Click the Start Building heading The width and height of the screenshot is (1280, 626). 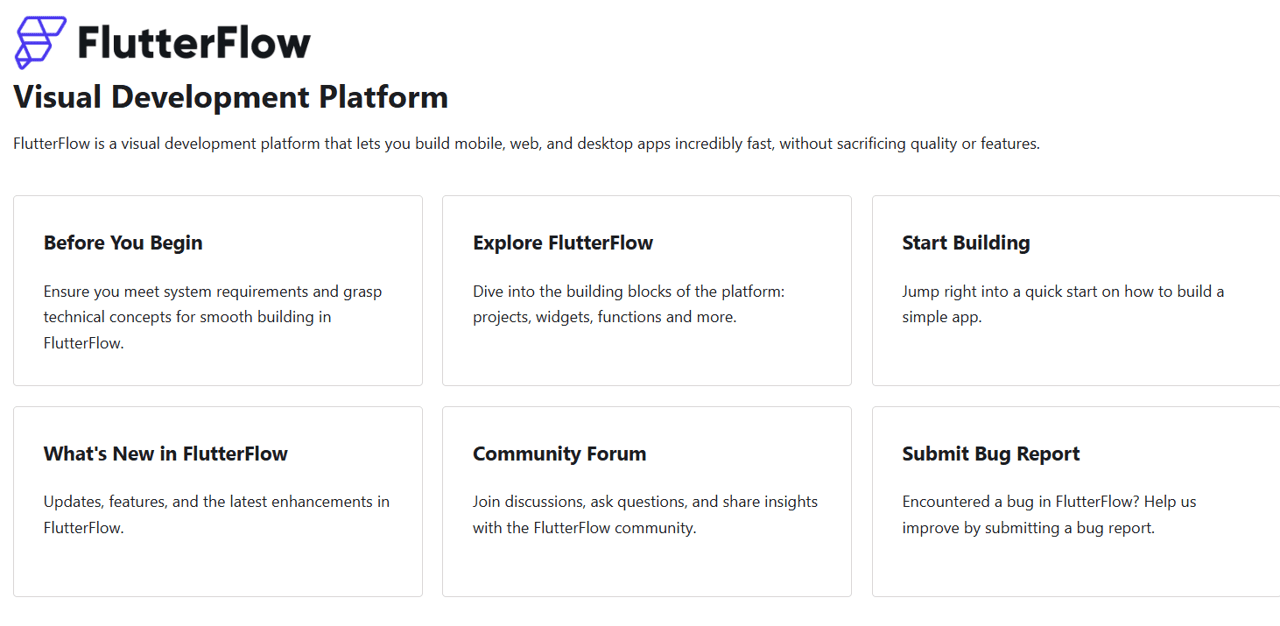click(x=966, y=243)
